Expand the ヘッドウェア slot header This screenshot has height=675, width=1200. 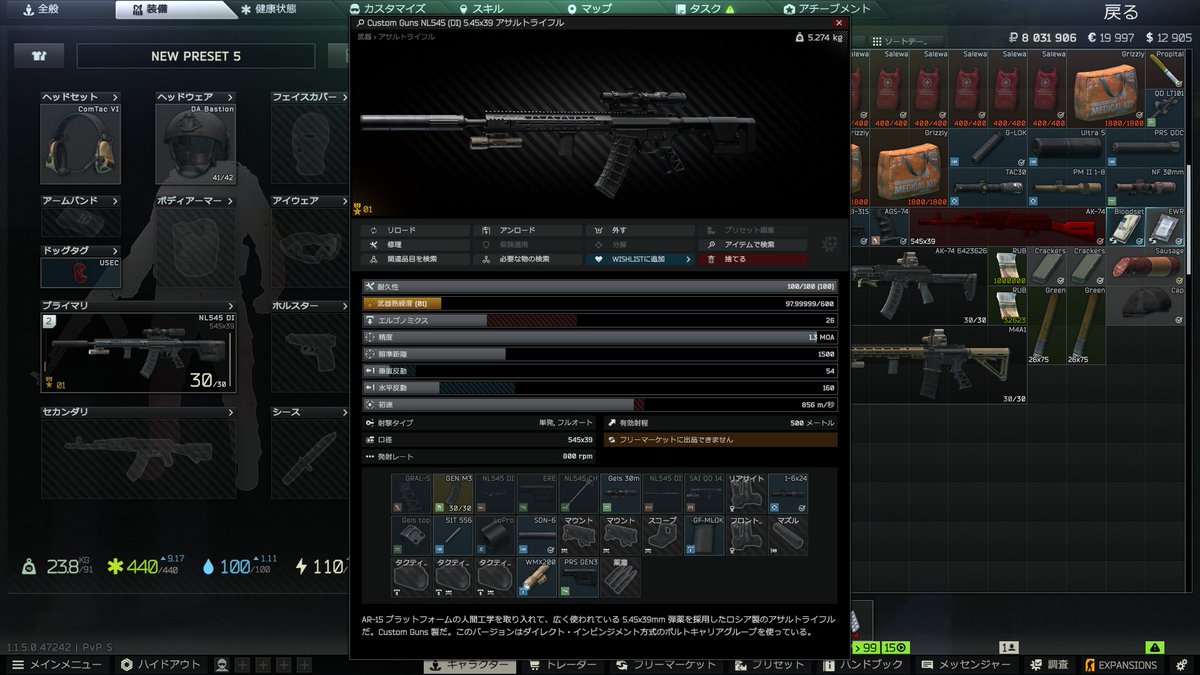pyautogui.click(x=196, y=97)
